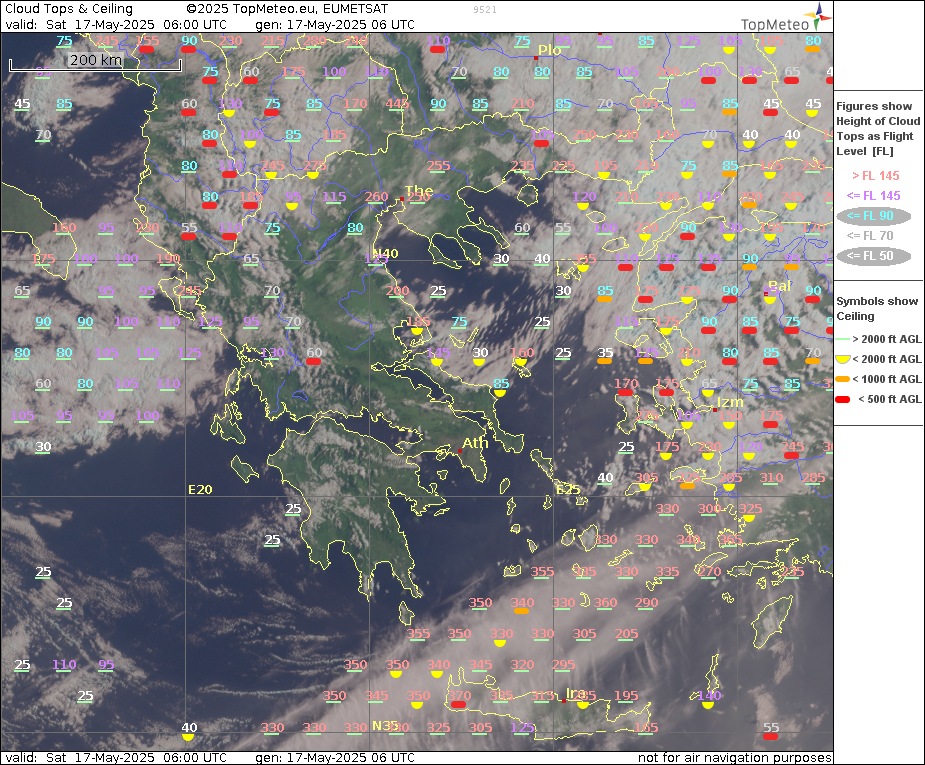Click the TopMeteo compass star logo icon
The image size is (925, 765).
(x=816, y=16)
